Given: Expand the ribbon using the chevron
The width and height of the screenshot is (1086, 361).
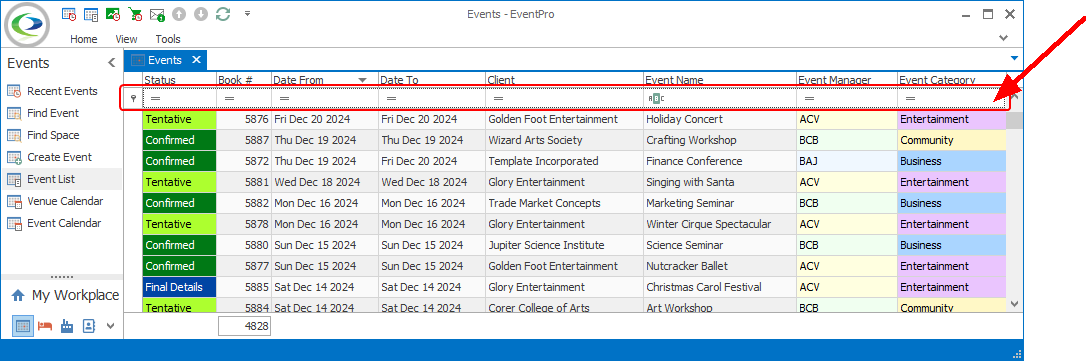Looking at the screenshot, I should click(1004, 37).
